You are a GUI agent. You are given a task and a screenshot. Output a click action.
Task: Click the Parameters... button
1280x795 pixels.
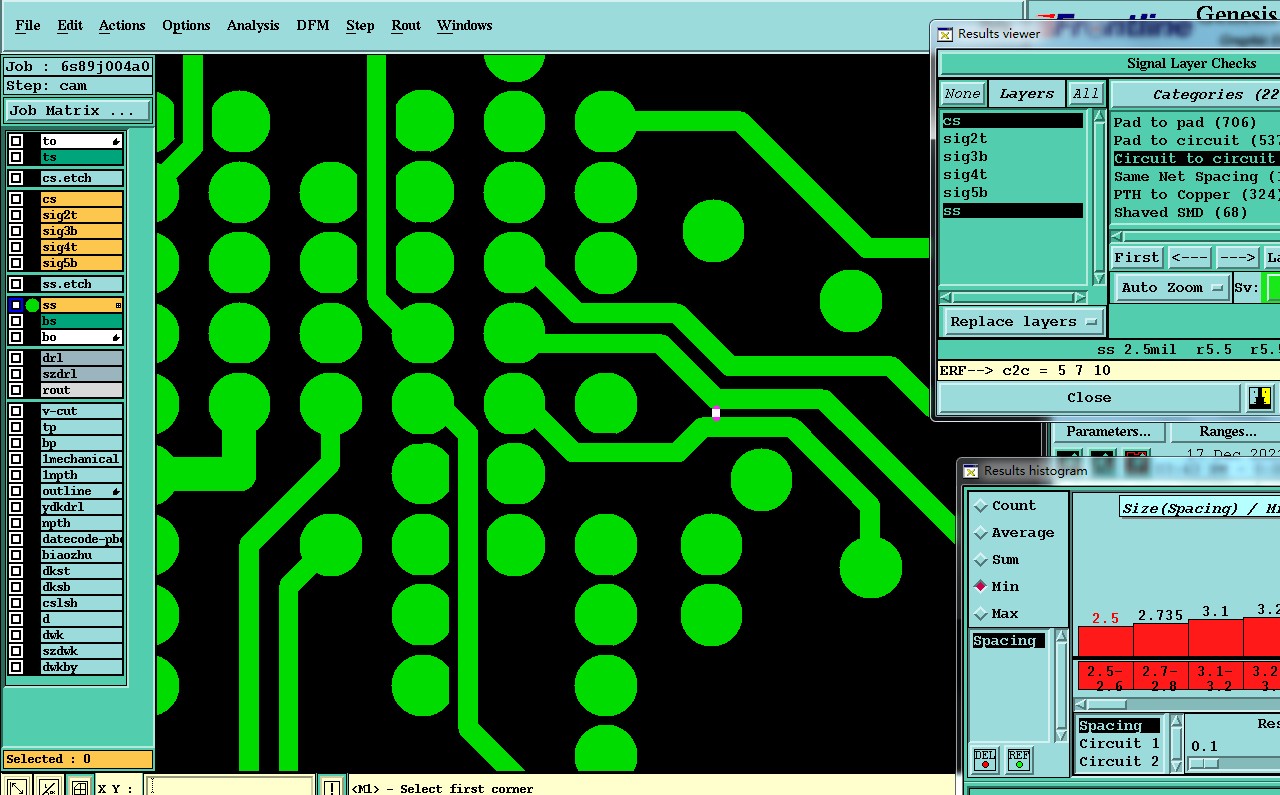pyautogui.click(x=1108, y=432)
